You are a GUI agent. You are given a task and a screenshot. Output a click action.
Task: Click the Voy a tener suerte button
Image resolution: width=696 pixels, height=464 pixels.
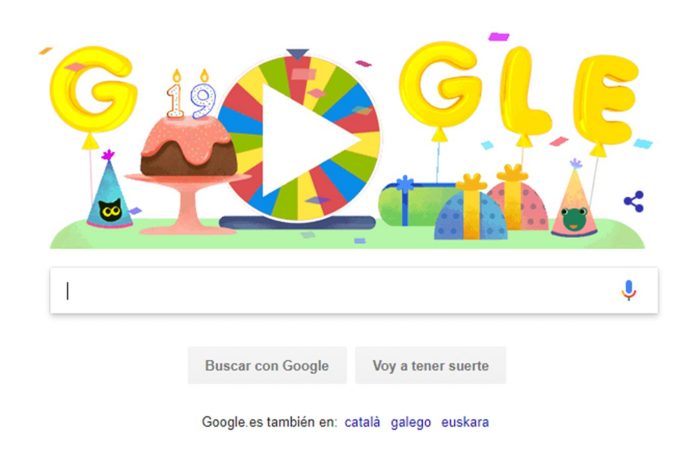(431, 365)
